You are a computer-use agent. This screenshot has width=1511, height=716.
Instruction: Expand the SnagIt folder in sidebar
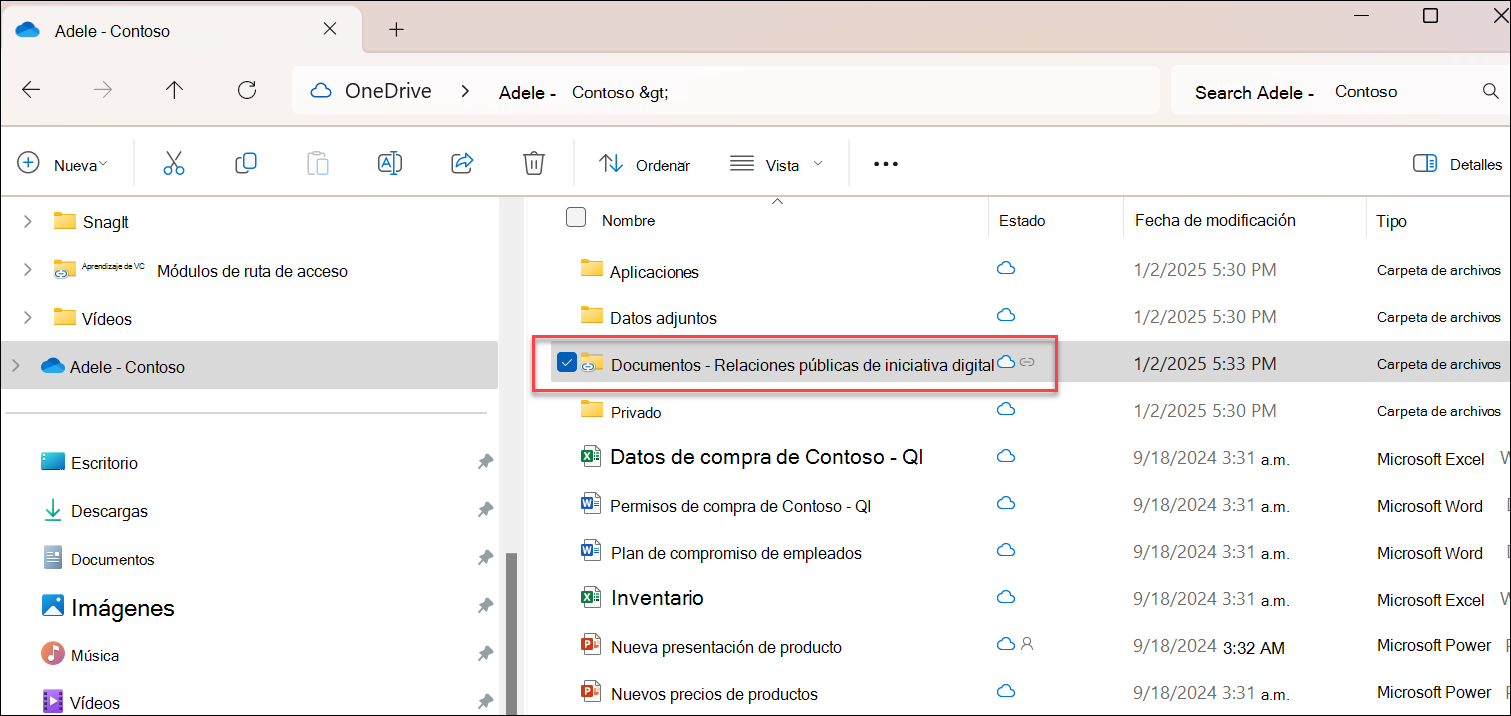click(x=27, y=221)
